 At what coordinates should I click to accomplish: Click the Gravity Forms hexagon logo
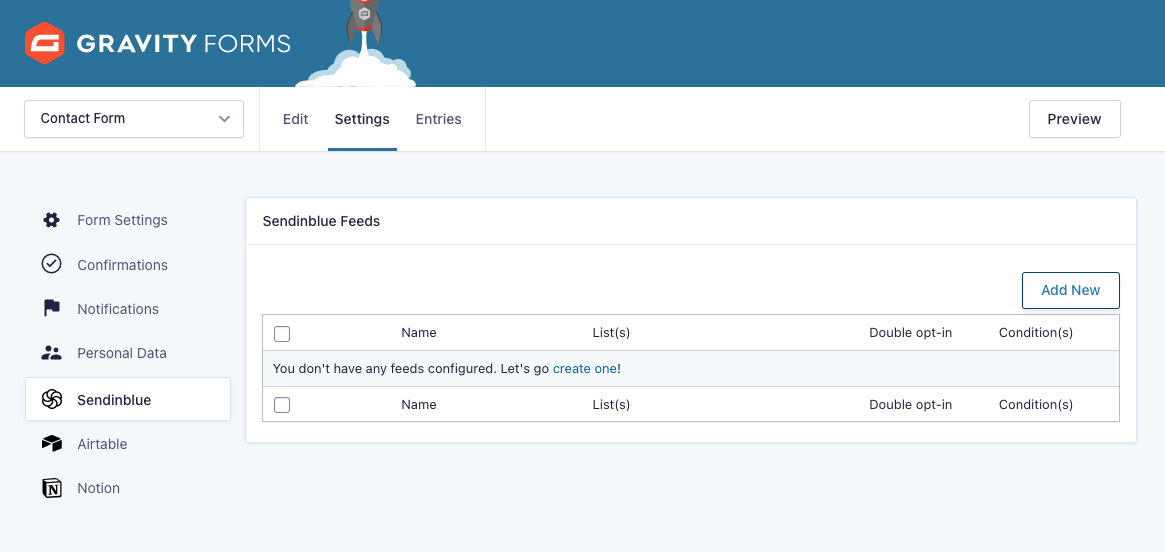pyautogui.click(x=45, y=43)
